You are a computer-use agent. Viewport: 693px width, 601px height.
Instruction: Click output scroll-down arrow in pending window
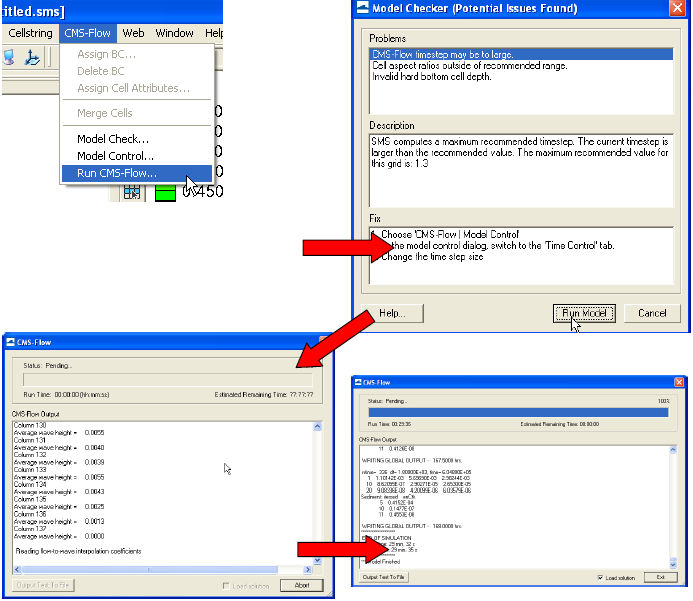317,560
